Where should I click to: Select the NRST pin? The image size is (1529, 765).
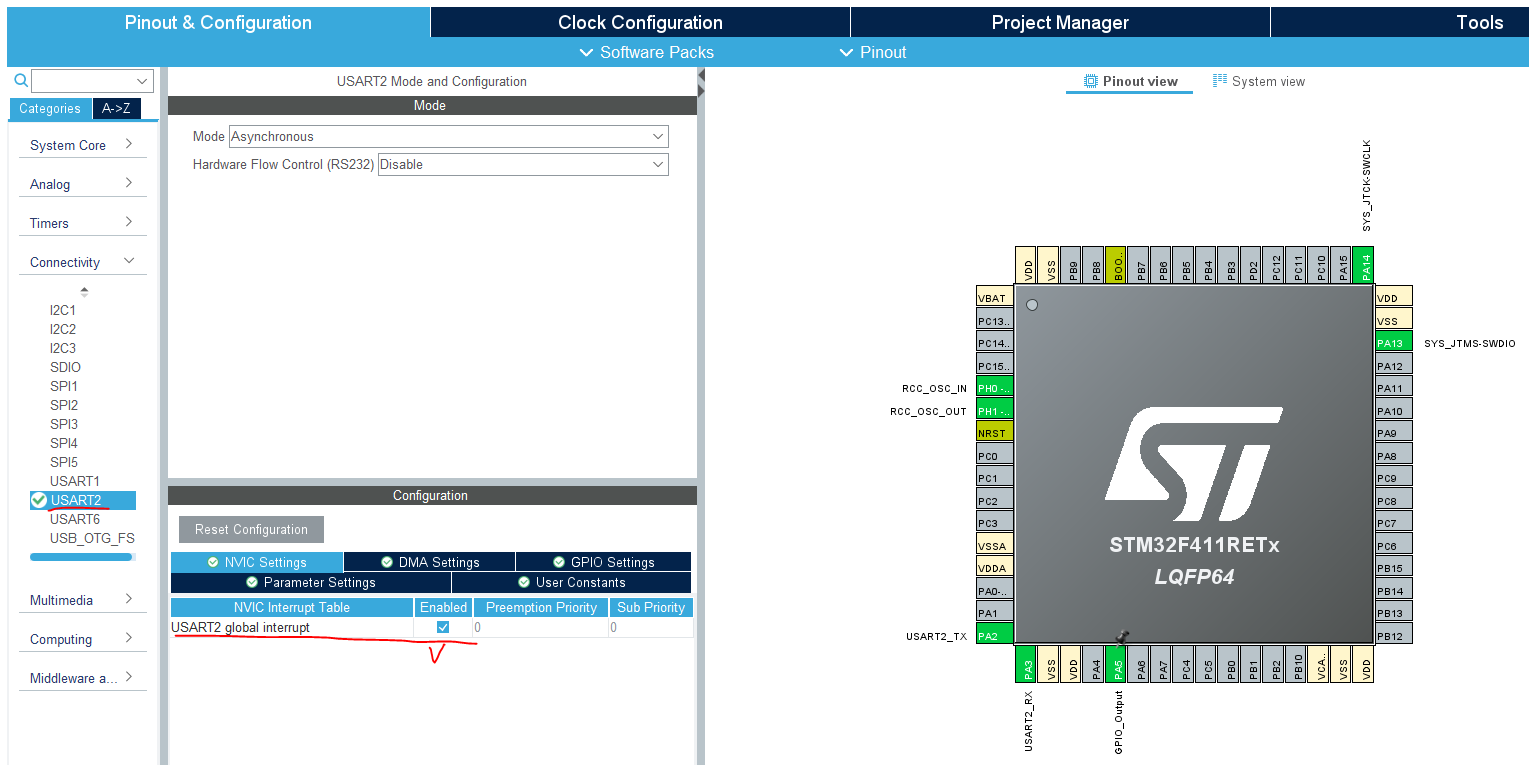pyautogui.click(x=995, y=433)
